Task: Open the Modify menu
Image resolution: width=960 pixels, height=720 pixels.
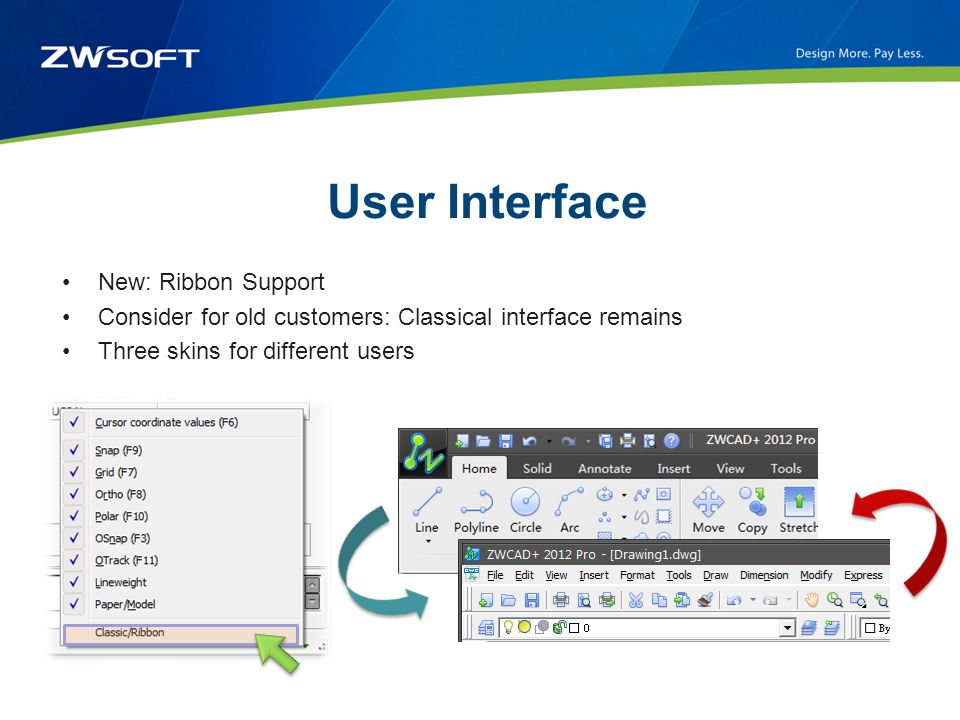Action: 816,576
